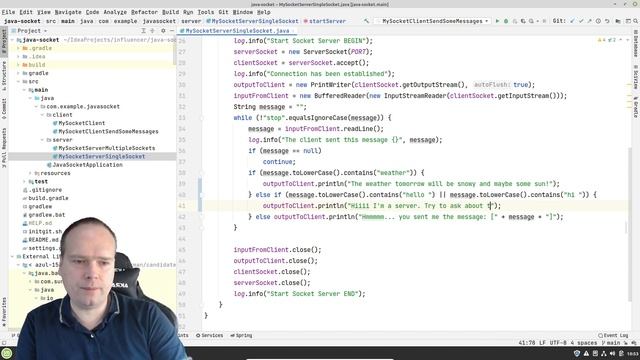
Task: Click cursor position 41:78 in status bar
Action: point(527,343)
